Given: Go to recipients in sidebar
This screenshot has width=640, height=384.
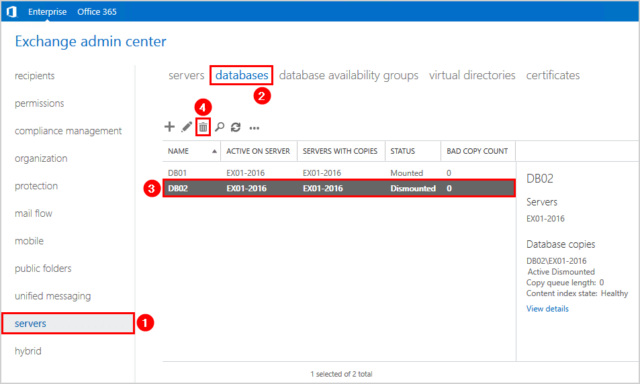Looking at the screenshot, I should (35, 76).
